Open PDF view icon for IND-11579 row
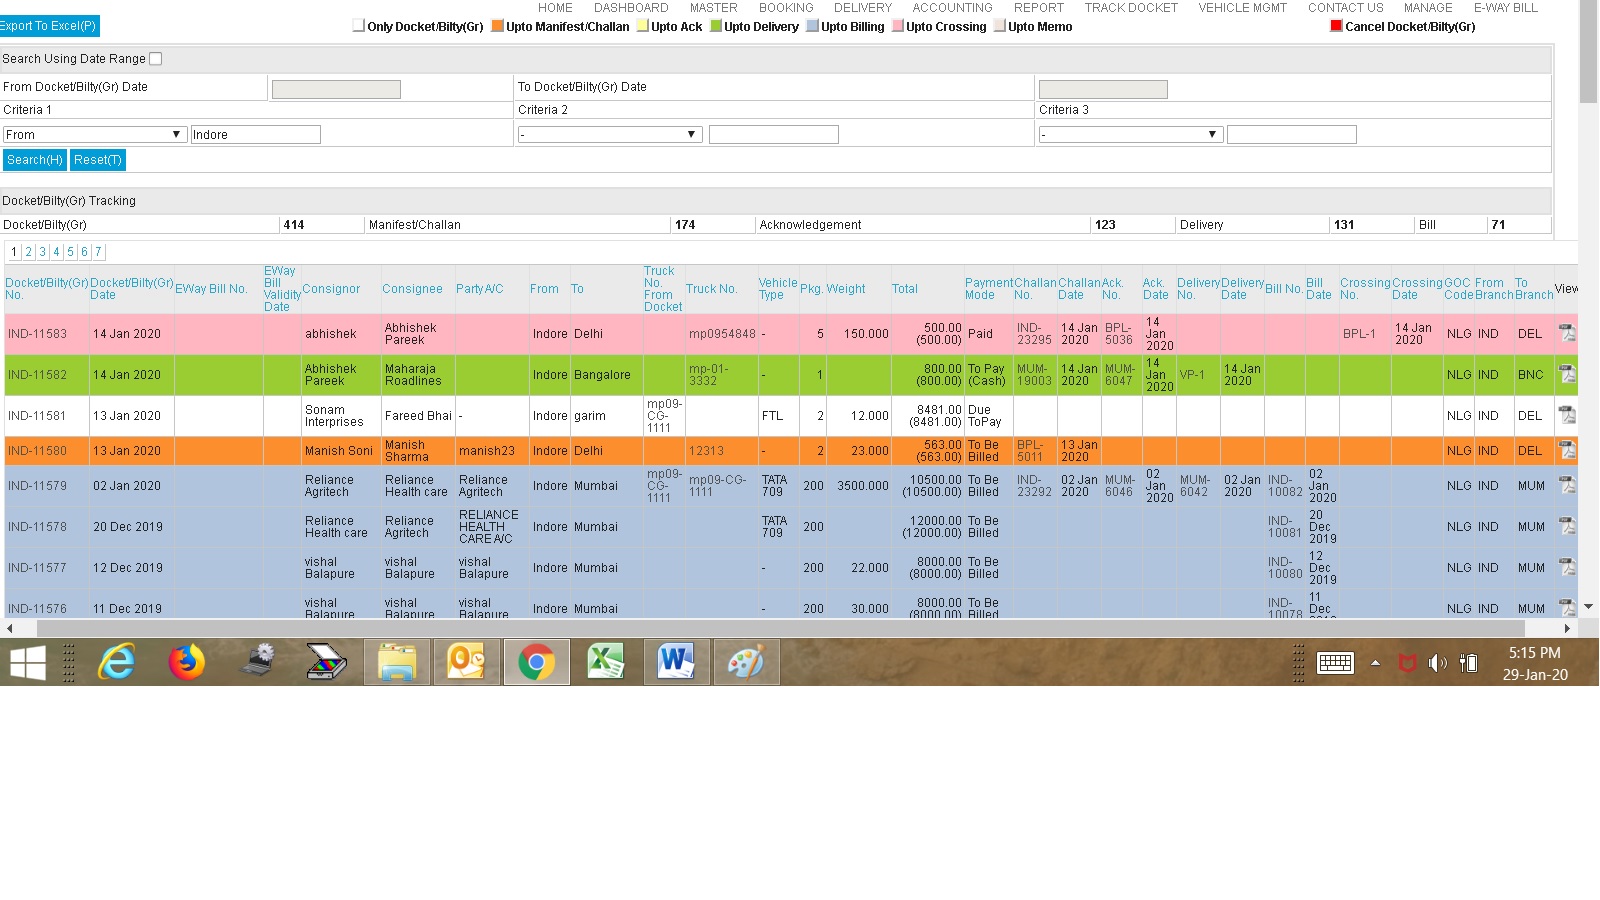Screen dimensions: 1600x900 1567,485
